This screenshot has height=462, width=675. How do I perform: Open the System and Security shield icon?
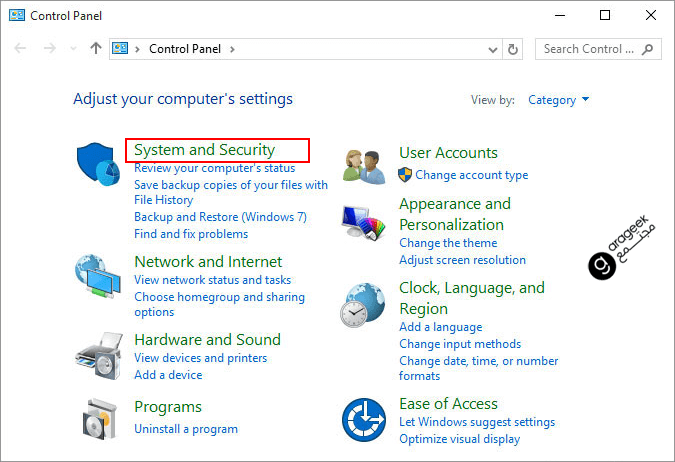(98, 164)
